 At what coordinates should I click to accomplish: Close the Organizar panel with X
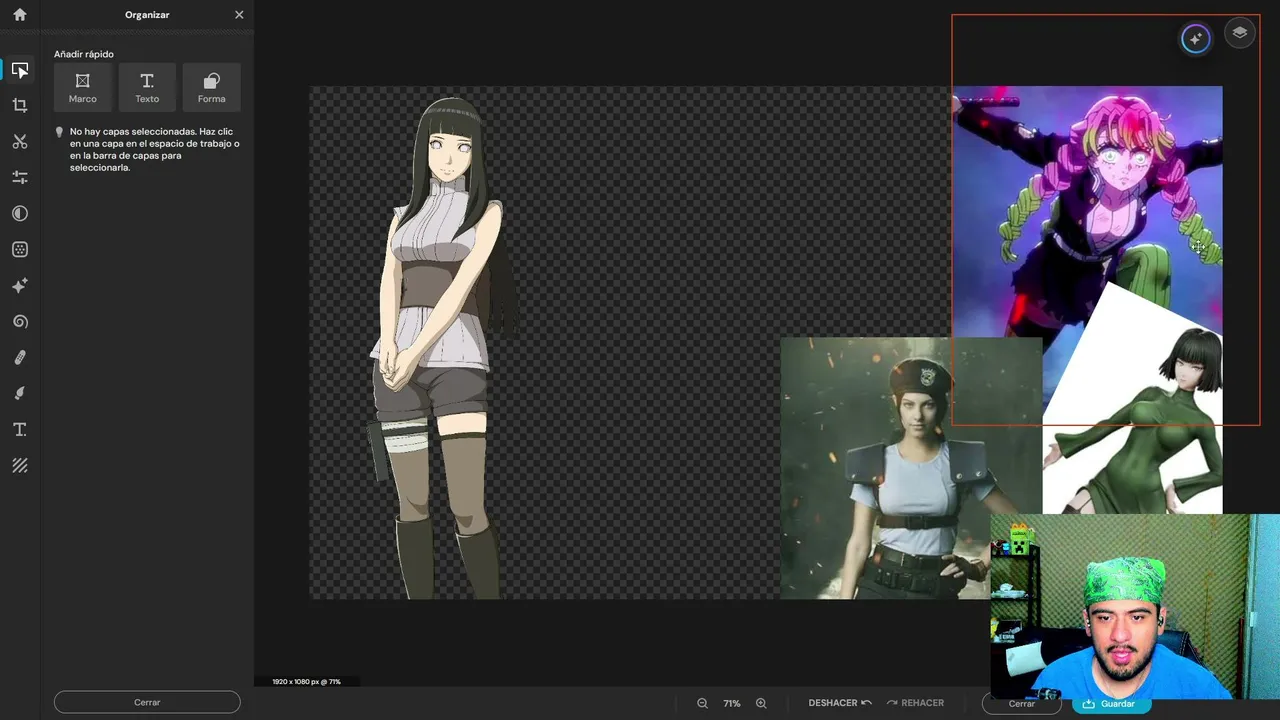click(239, 15)
